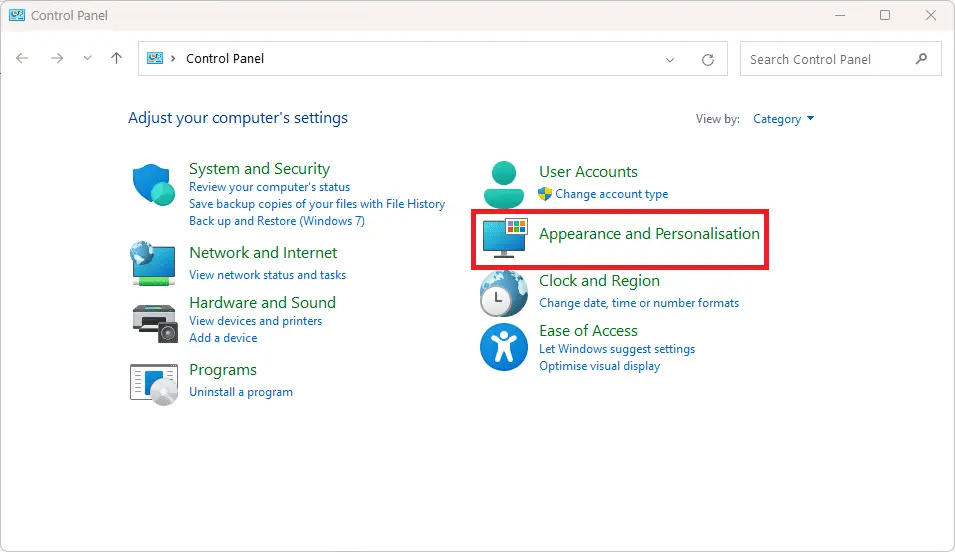Open Ease of Access heading
Screen dimensions: 955x552
coord(588,331)
